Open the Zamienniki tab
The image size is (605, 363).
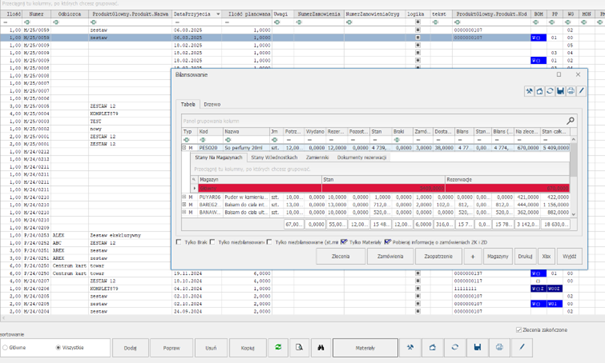(x=317, y=157)
